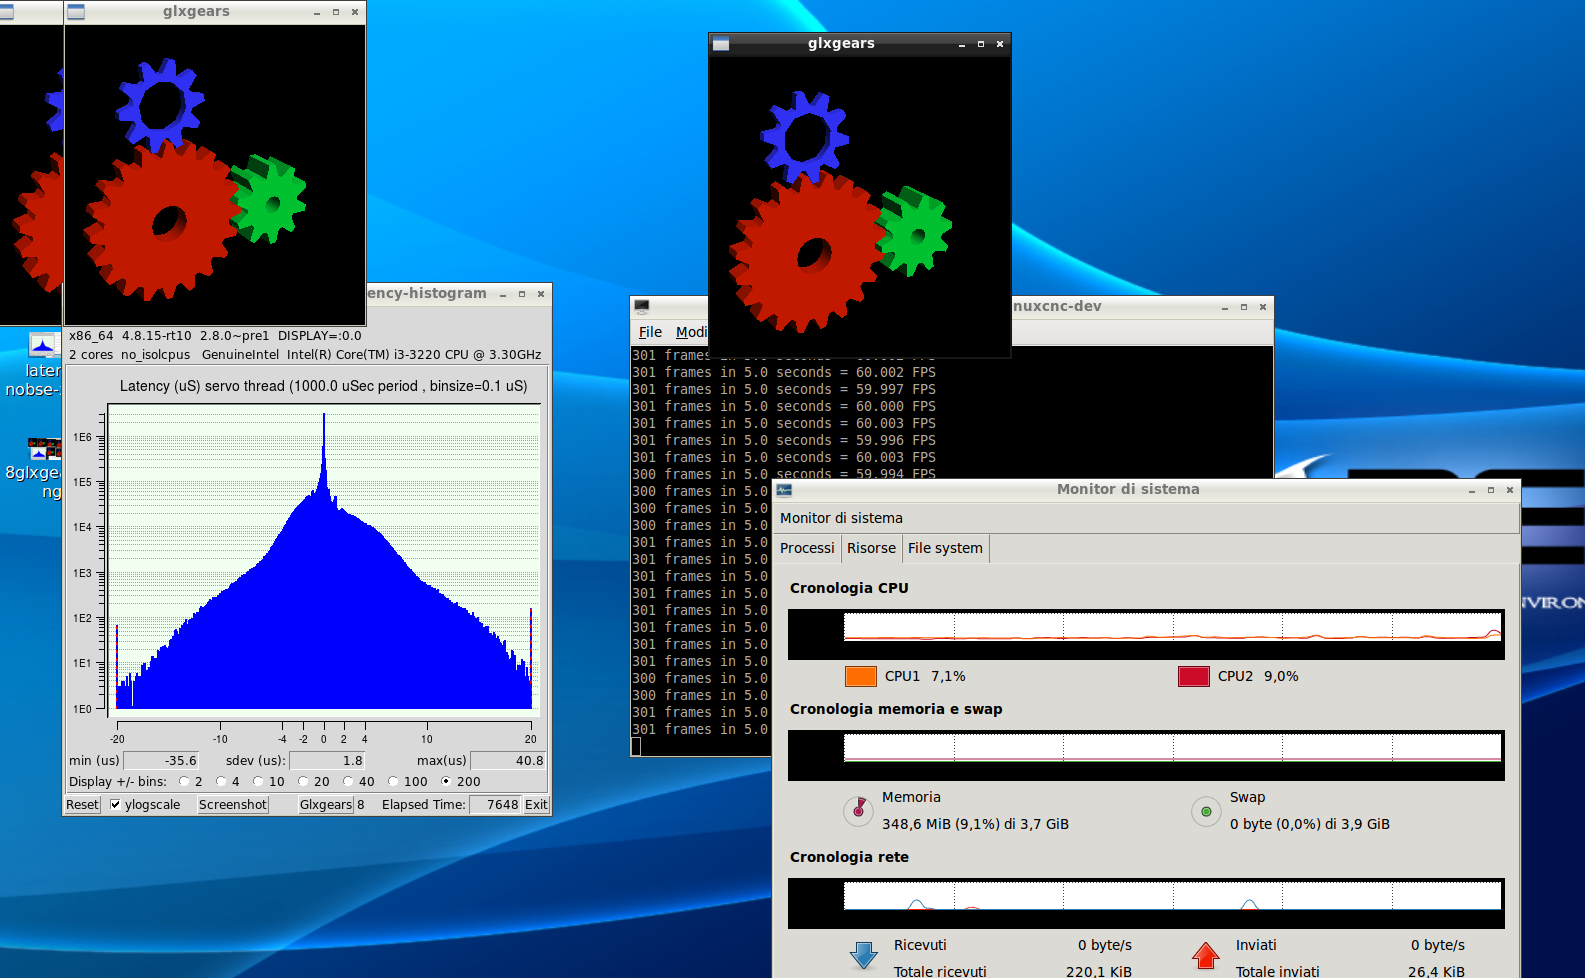Open the 8glxgears desktop launcher icon

coord(44,449)
